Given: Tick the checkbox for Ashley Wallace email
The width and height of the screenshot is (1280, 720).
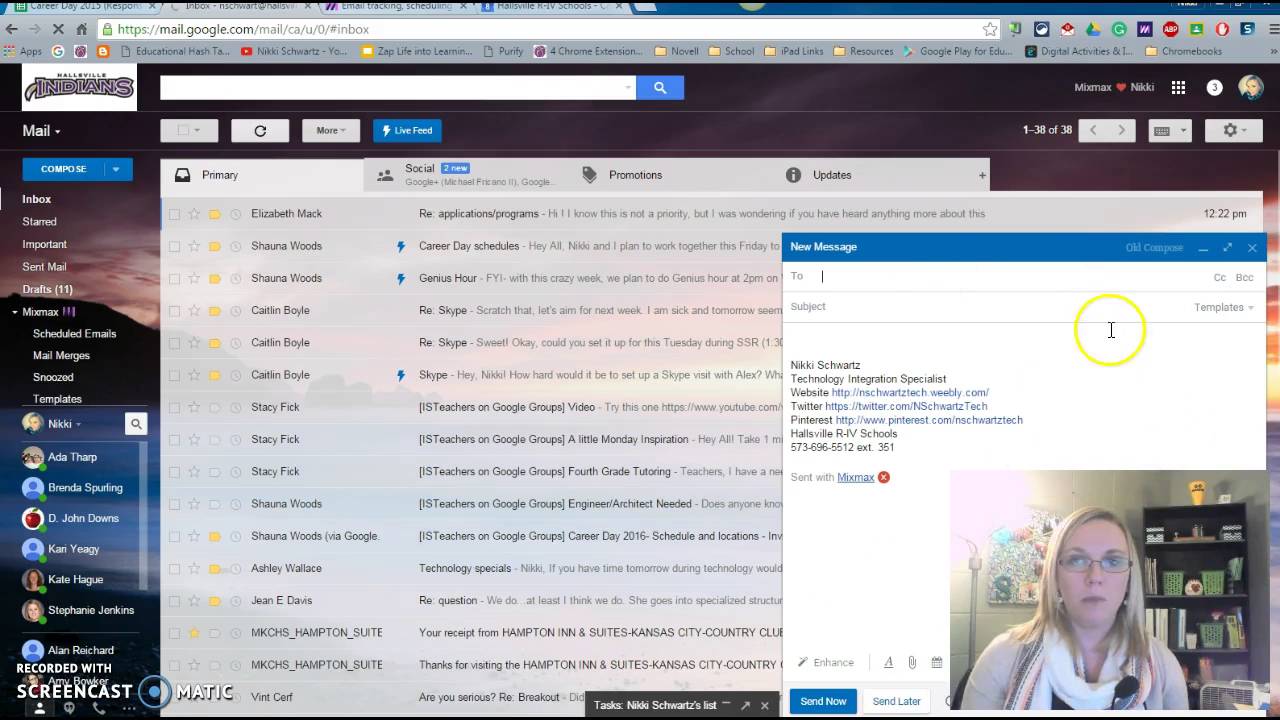Looking at the screenshot, I should 174,568.
